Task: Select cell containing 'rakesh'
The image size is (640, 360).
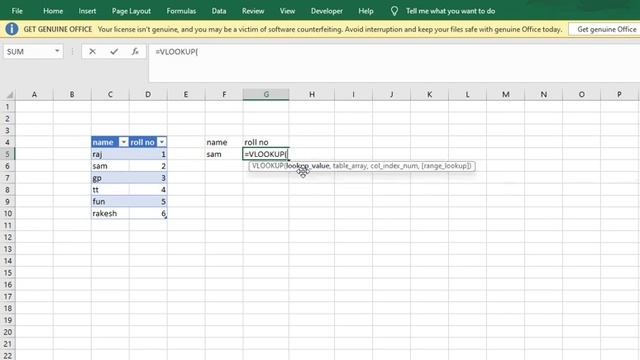Action: (x=110, y=213)
